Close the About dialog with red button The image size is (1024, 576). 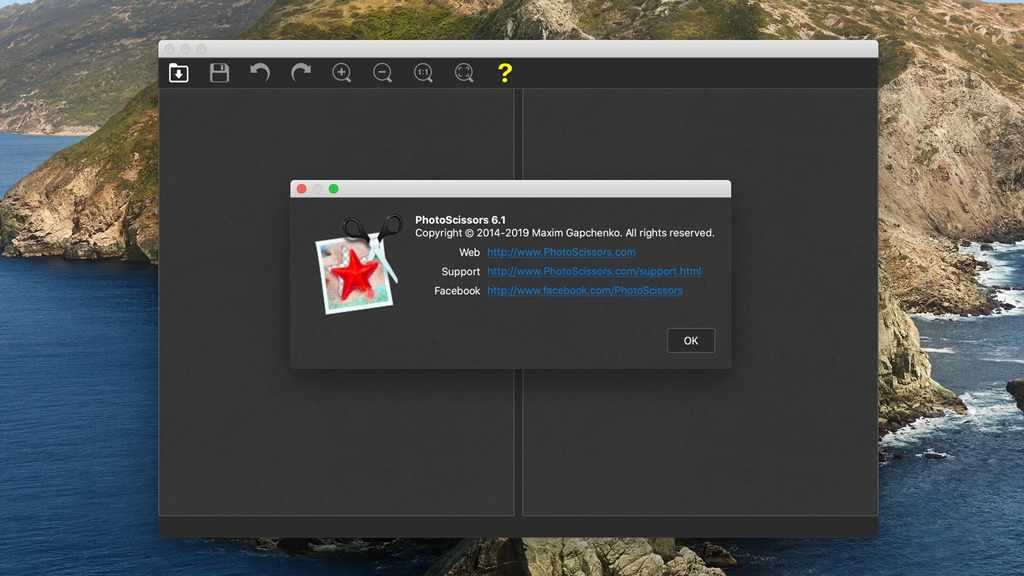(302, 189)
